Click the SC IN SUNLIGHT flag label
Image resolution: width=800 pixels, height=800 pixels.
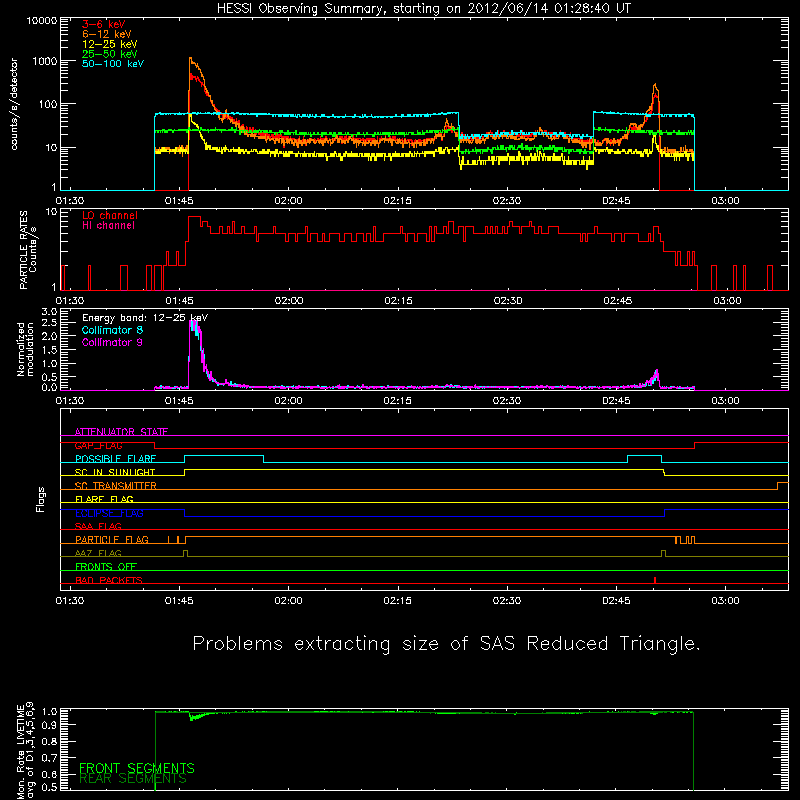(x=115, y=472)
